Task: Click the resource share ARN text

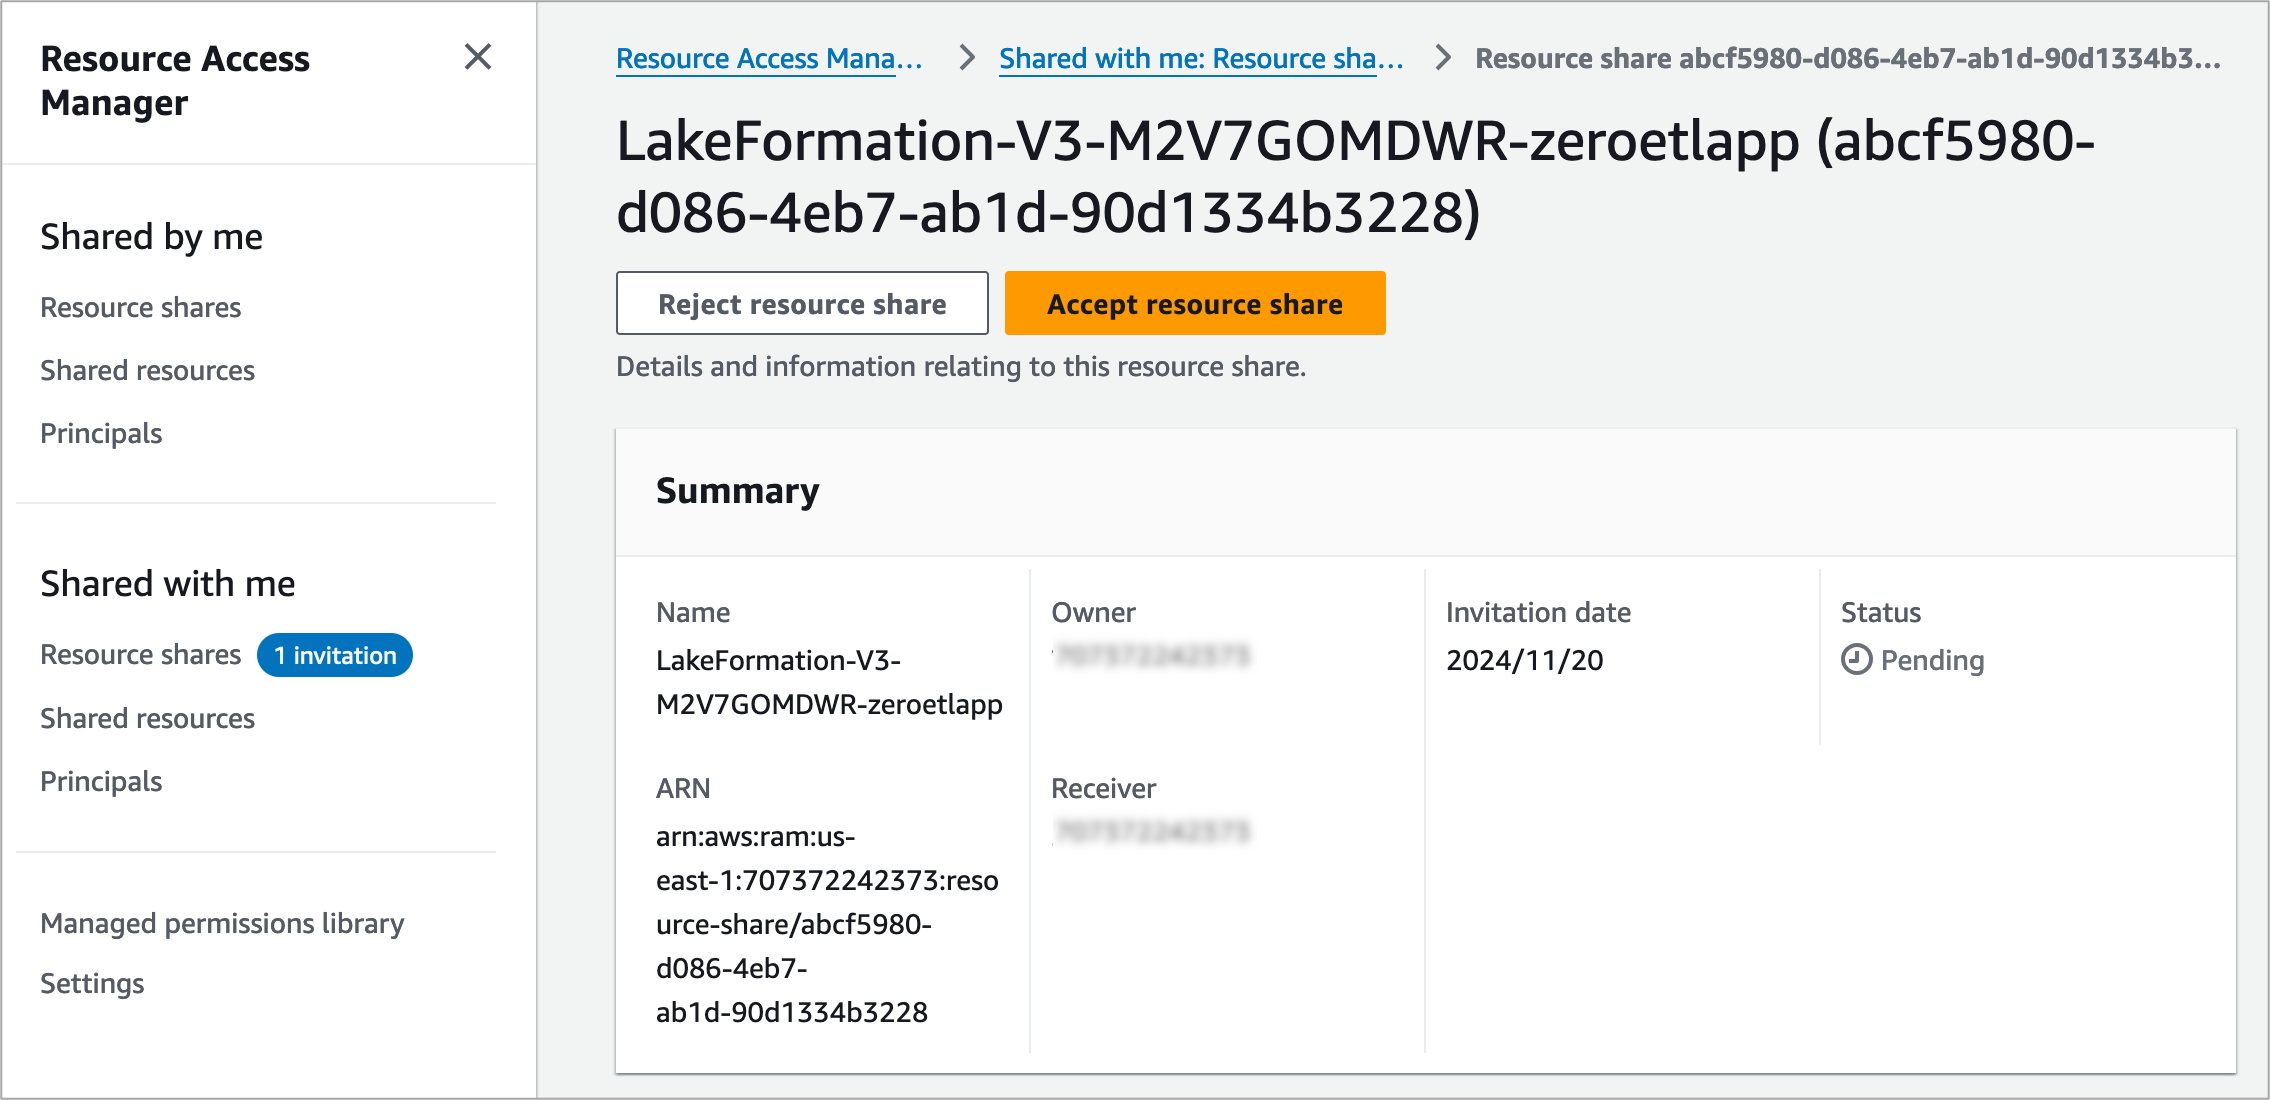Action: [x=826, y=924]
